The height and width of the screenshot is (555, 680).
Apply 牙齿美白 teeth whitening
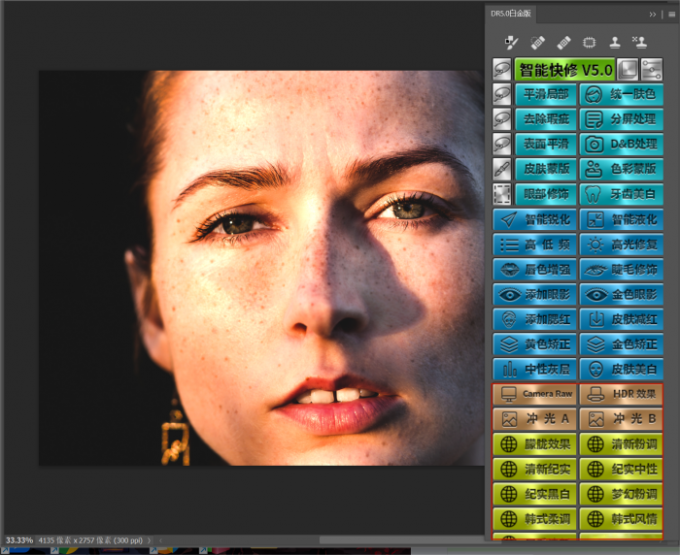pyautogui.click(x=622, y=193)
